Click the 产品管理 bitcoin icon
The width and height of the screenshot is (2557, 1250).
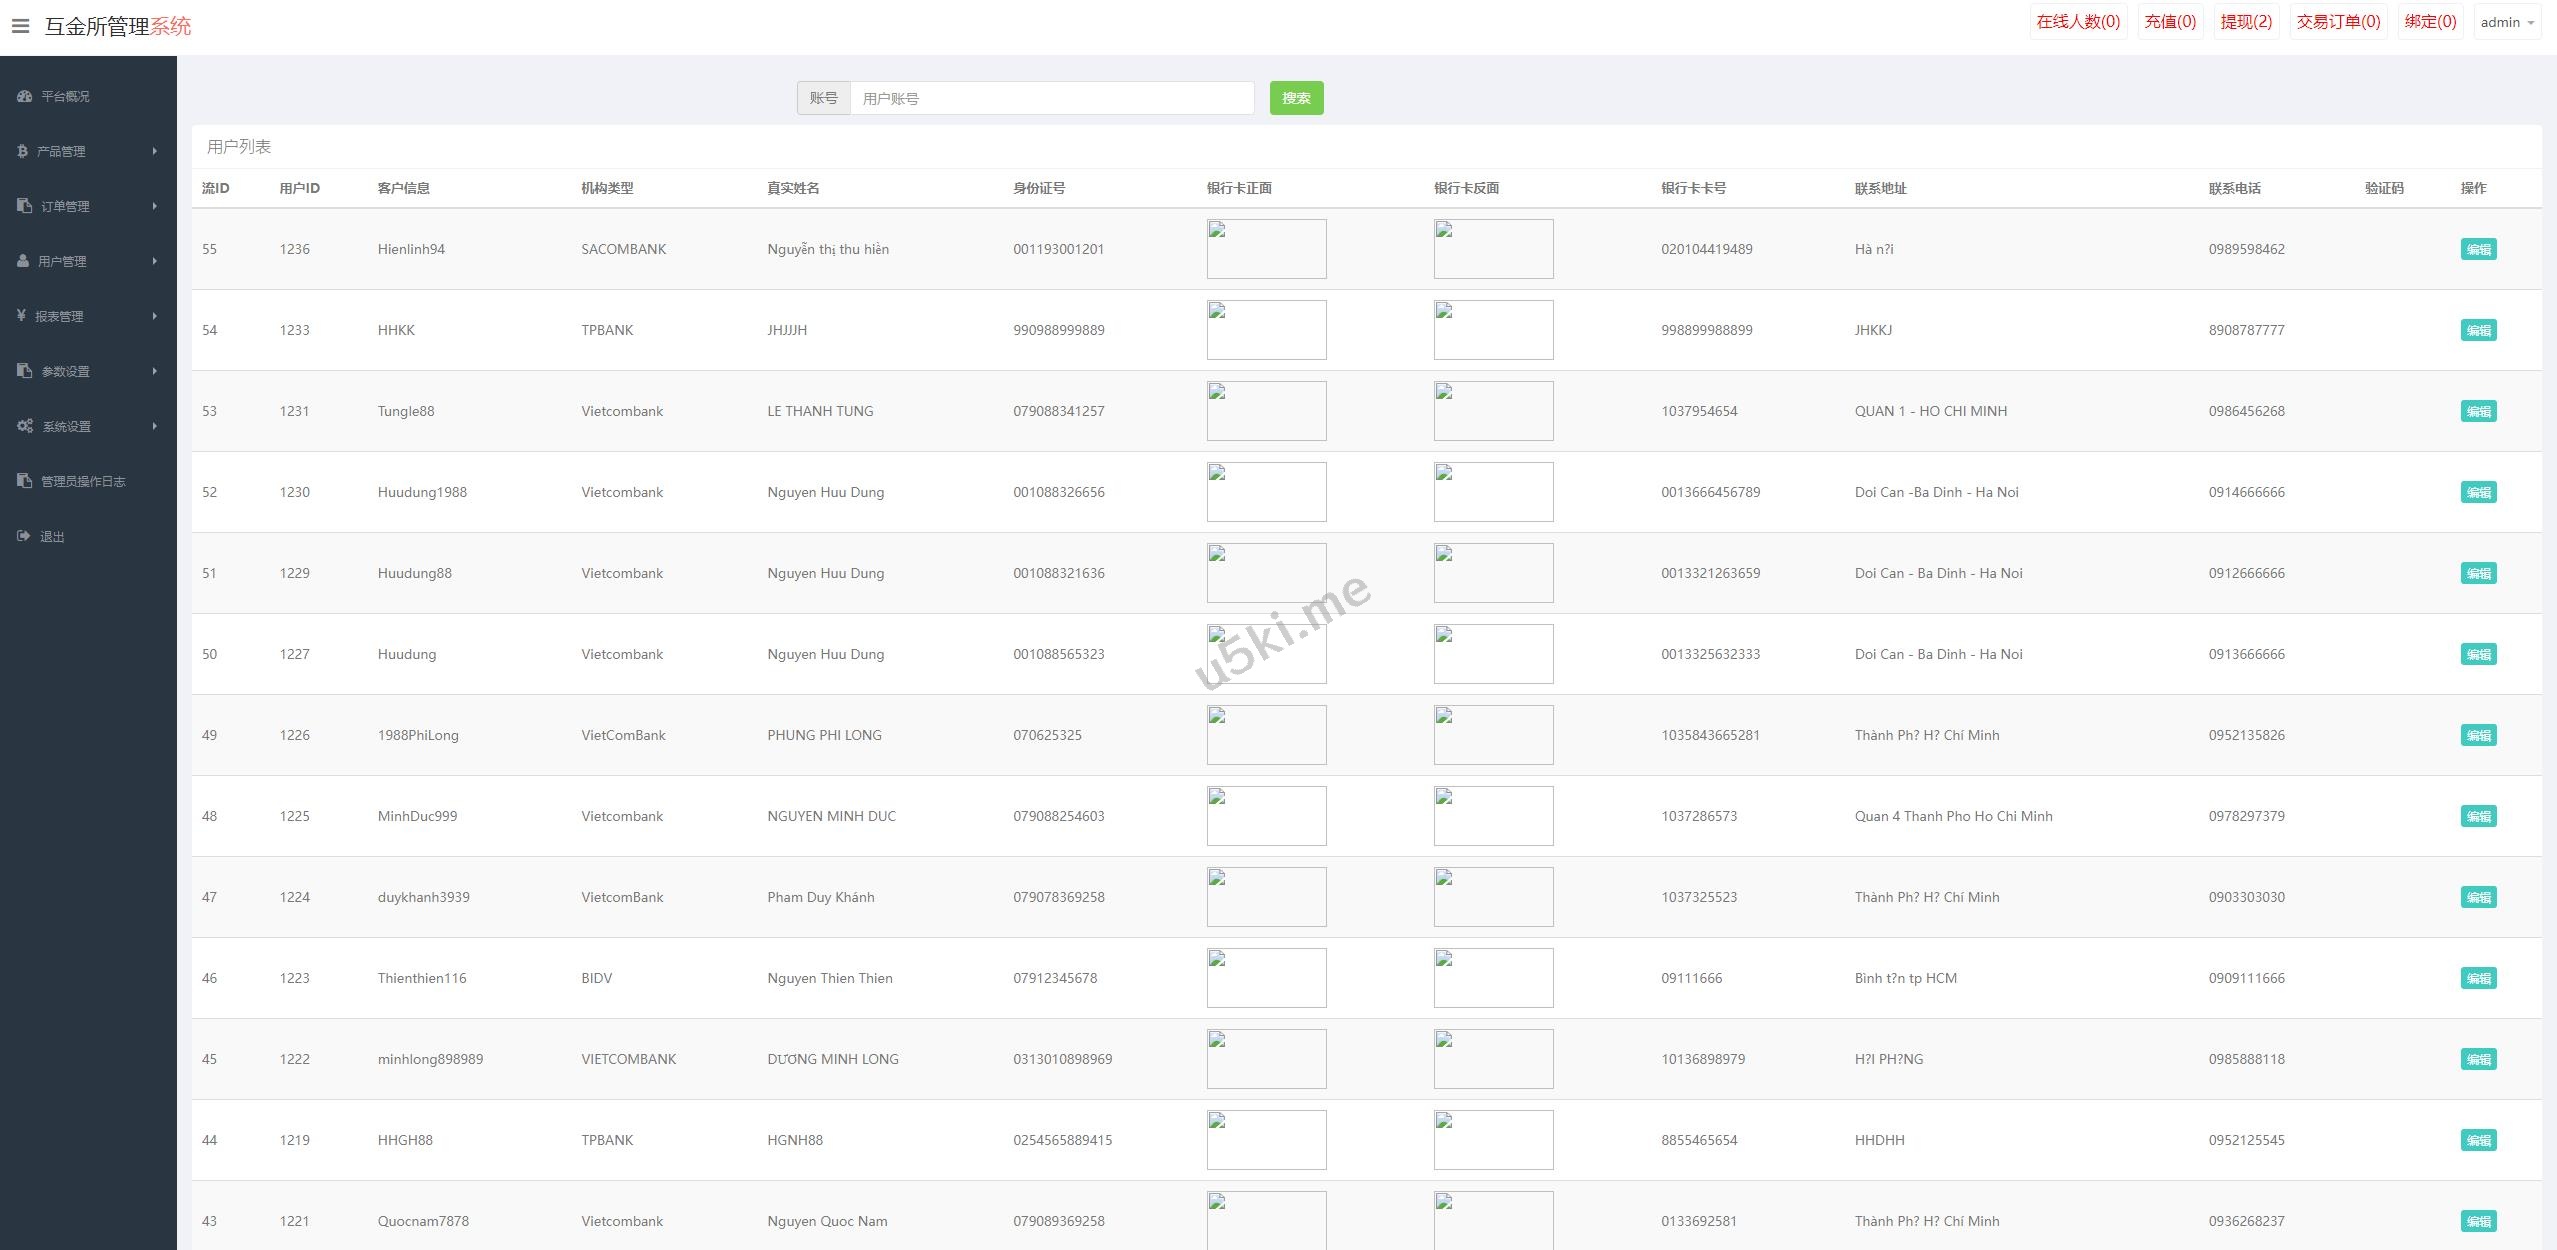click(23, 151)
